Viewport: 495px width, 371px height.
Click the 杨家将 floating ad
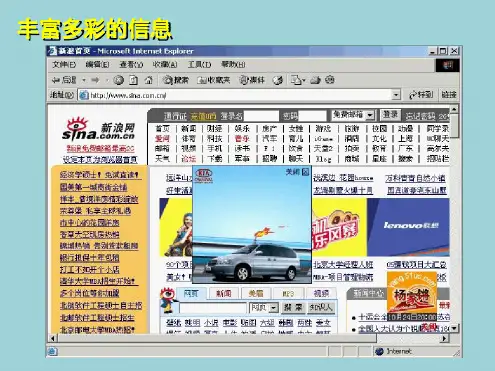coord(412,296)
